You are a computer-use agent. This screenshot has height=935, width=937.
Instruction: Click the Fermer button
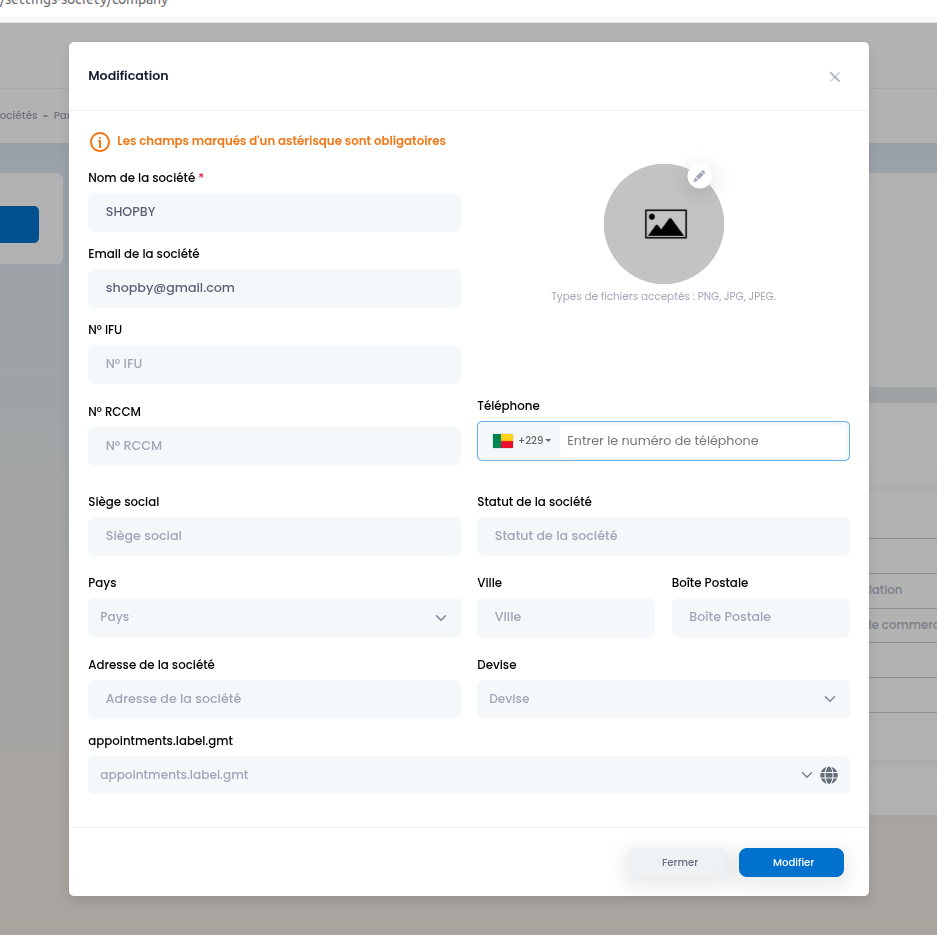point(679,862)
